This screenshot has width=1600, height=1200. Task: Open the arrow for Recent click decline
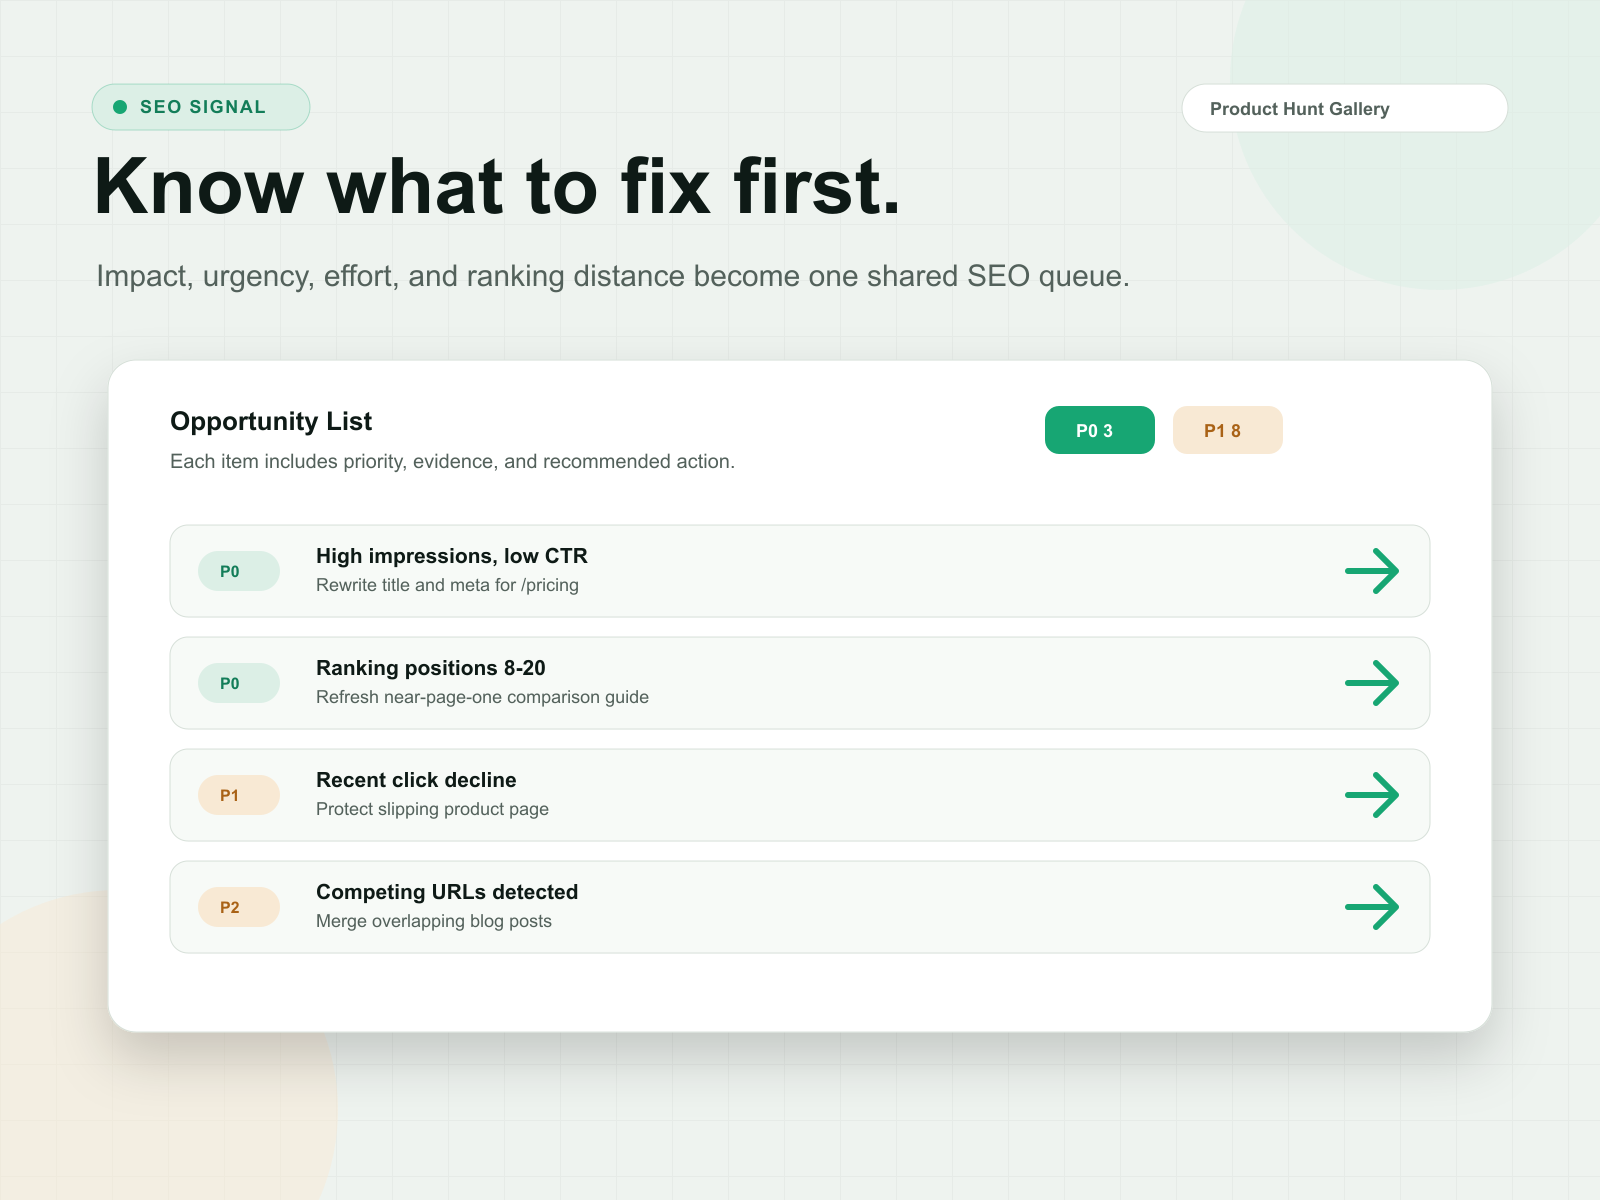point(1372,795)
